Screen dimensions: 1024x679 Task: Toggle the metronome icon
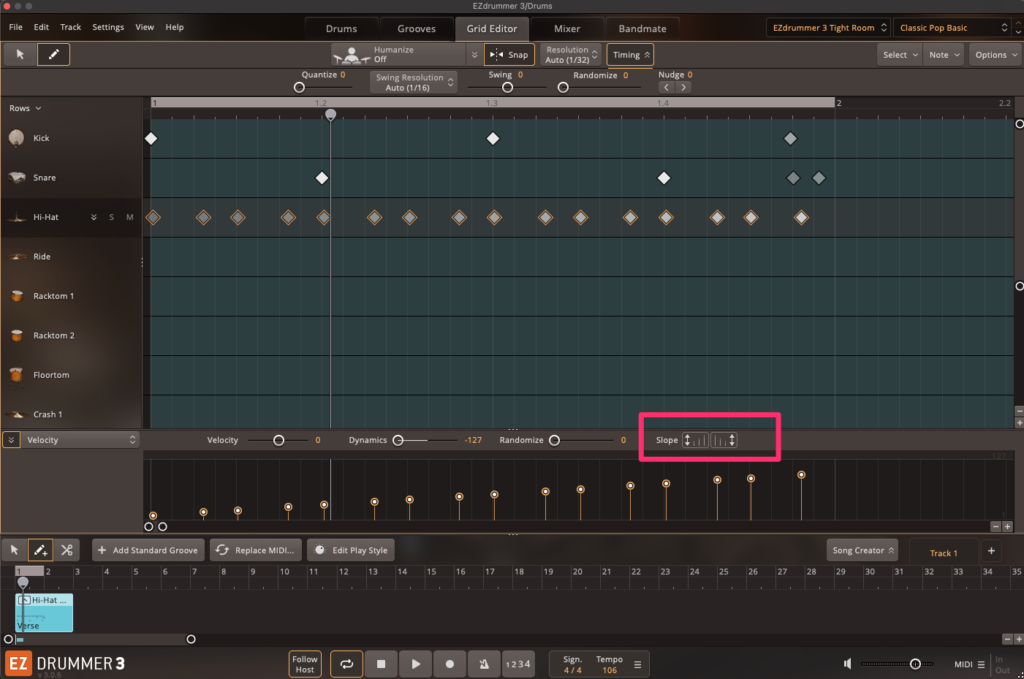coord(483,663)
